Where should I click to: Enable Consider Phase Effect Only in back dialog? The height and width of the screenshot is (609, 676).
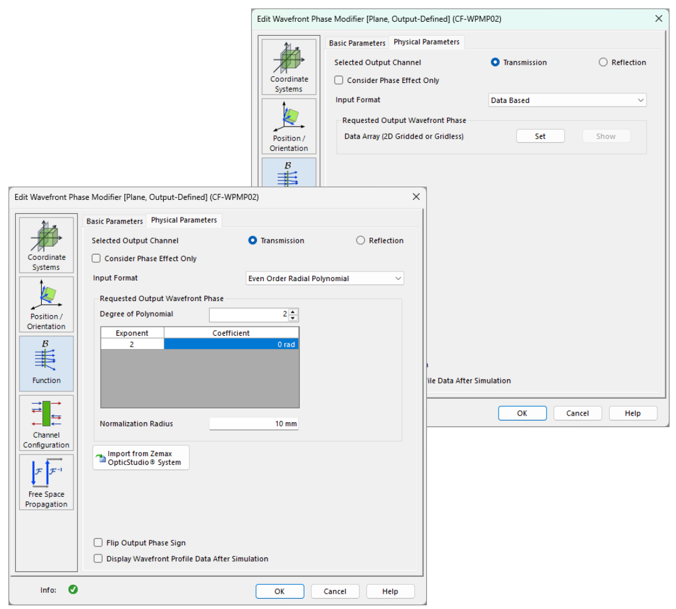tap(339, 80)
